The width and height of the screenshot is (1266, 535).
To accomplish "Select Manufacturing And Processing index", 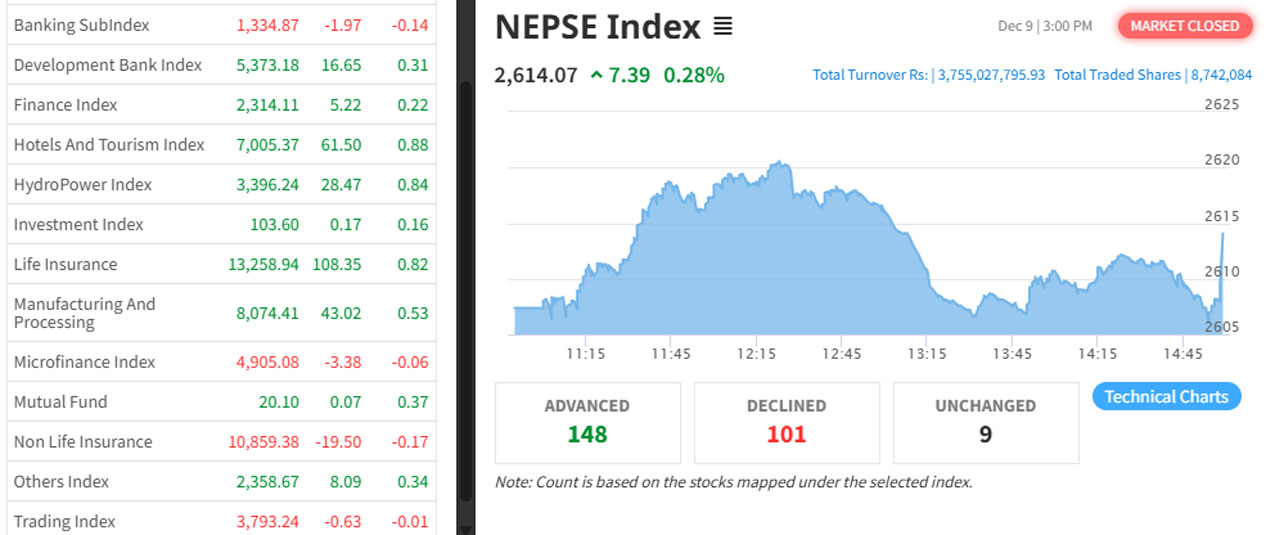I will tap(84, 313).
